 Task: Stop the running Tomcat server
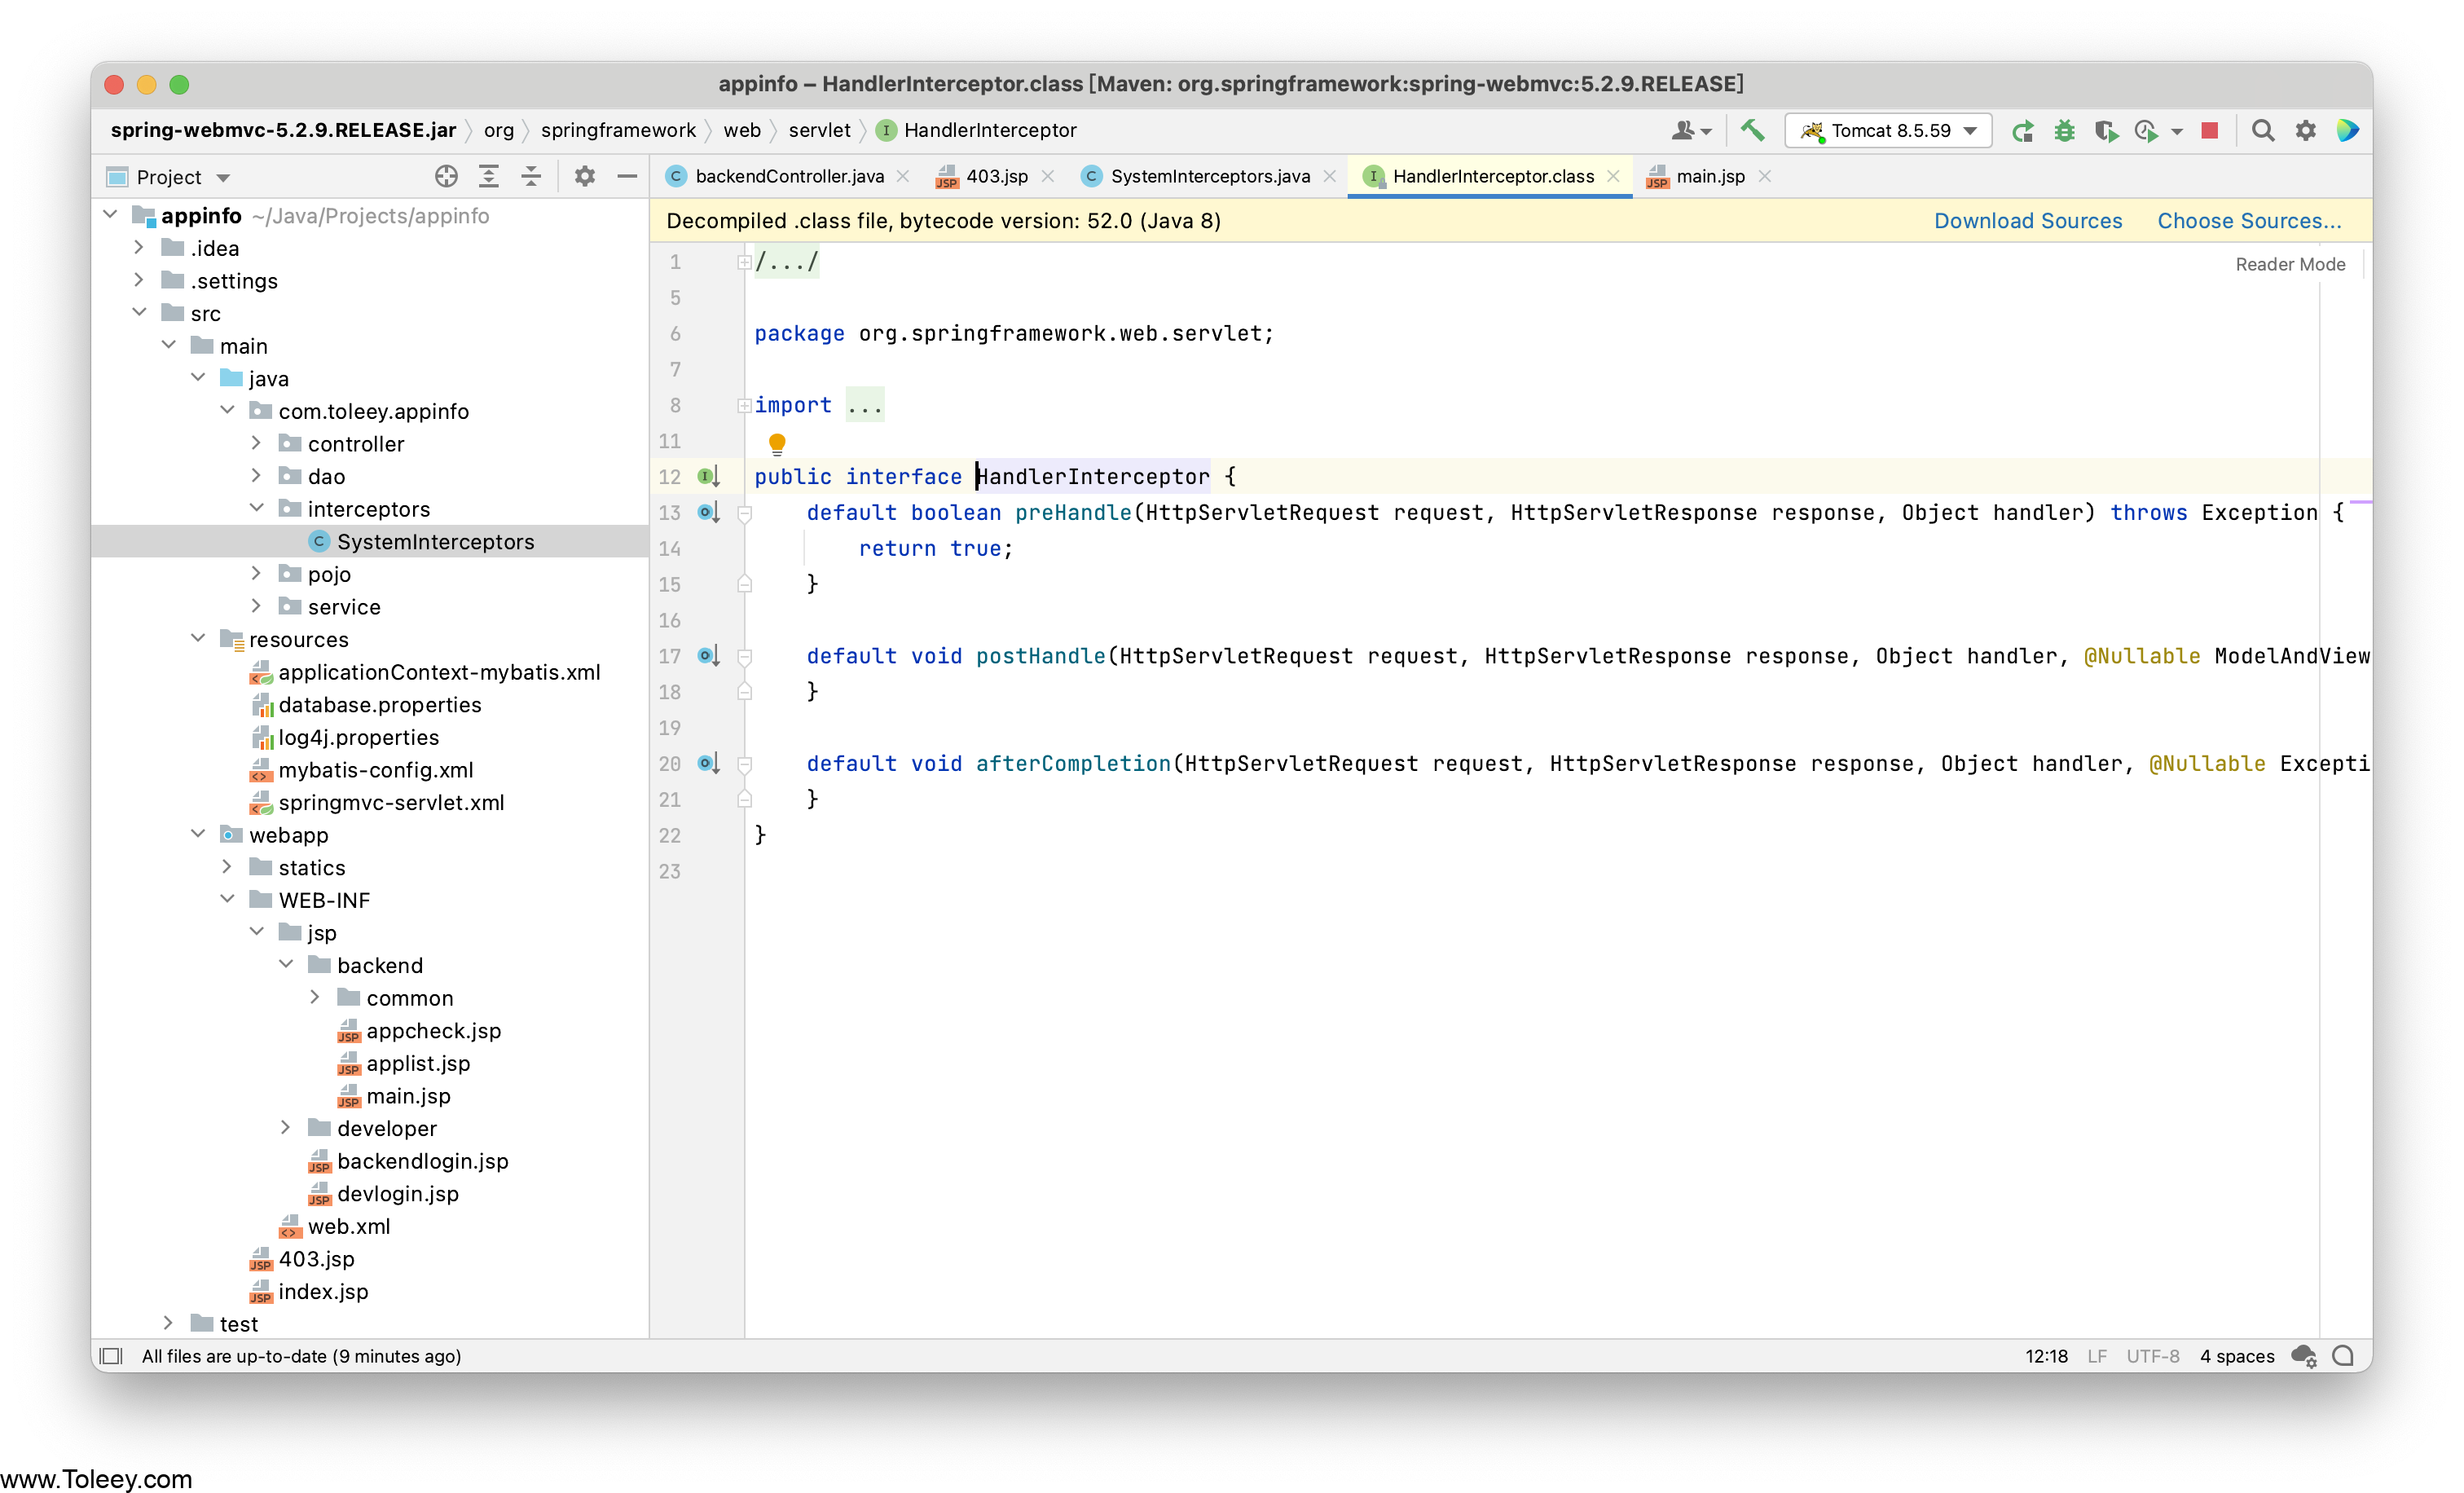point(2210,130)
